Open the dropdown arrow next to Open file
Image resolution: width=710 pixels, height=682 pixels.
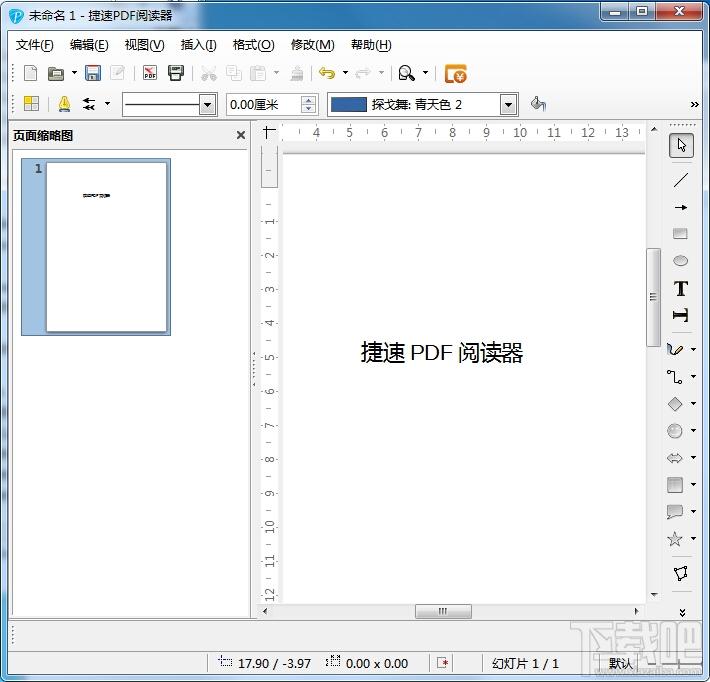(x=74, y=72)
